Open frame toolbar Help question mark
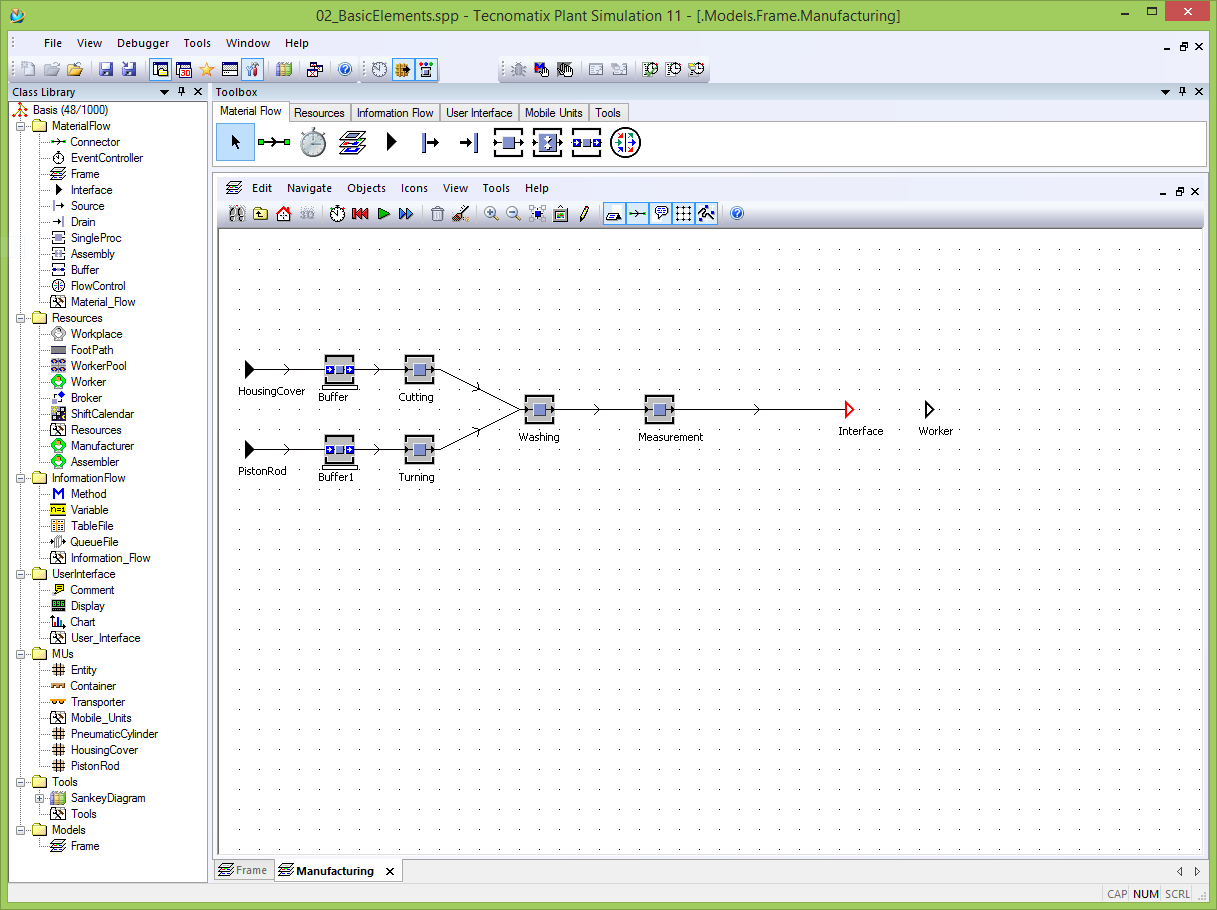 pyautogui.click(x=737, y=213)
